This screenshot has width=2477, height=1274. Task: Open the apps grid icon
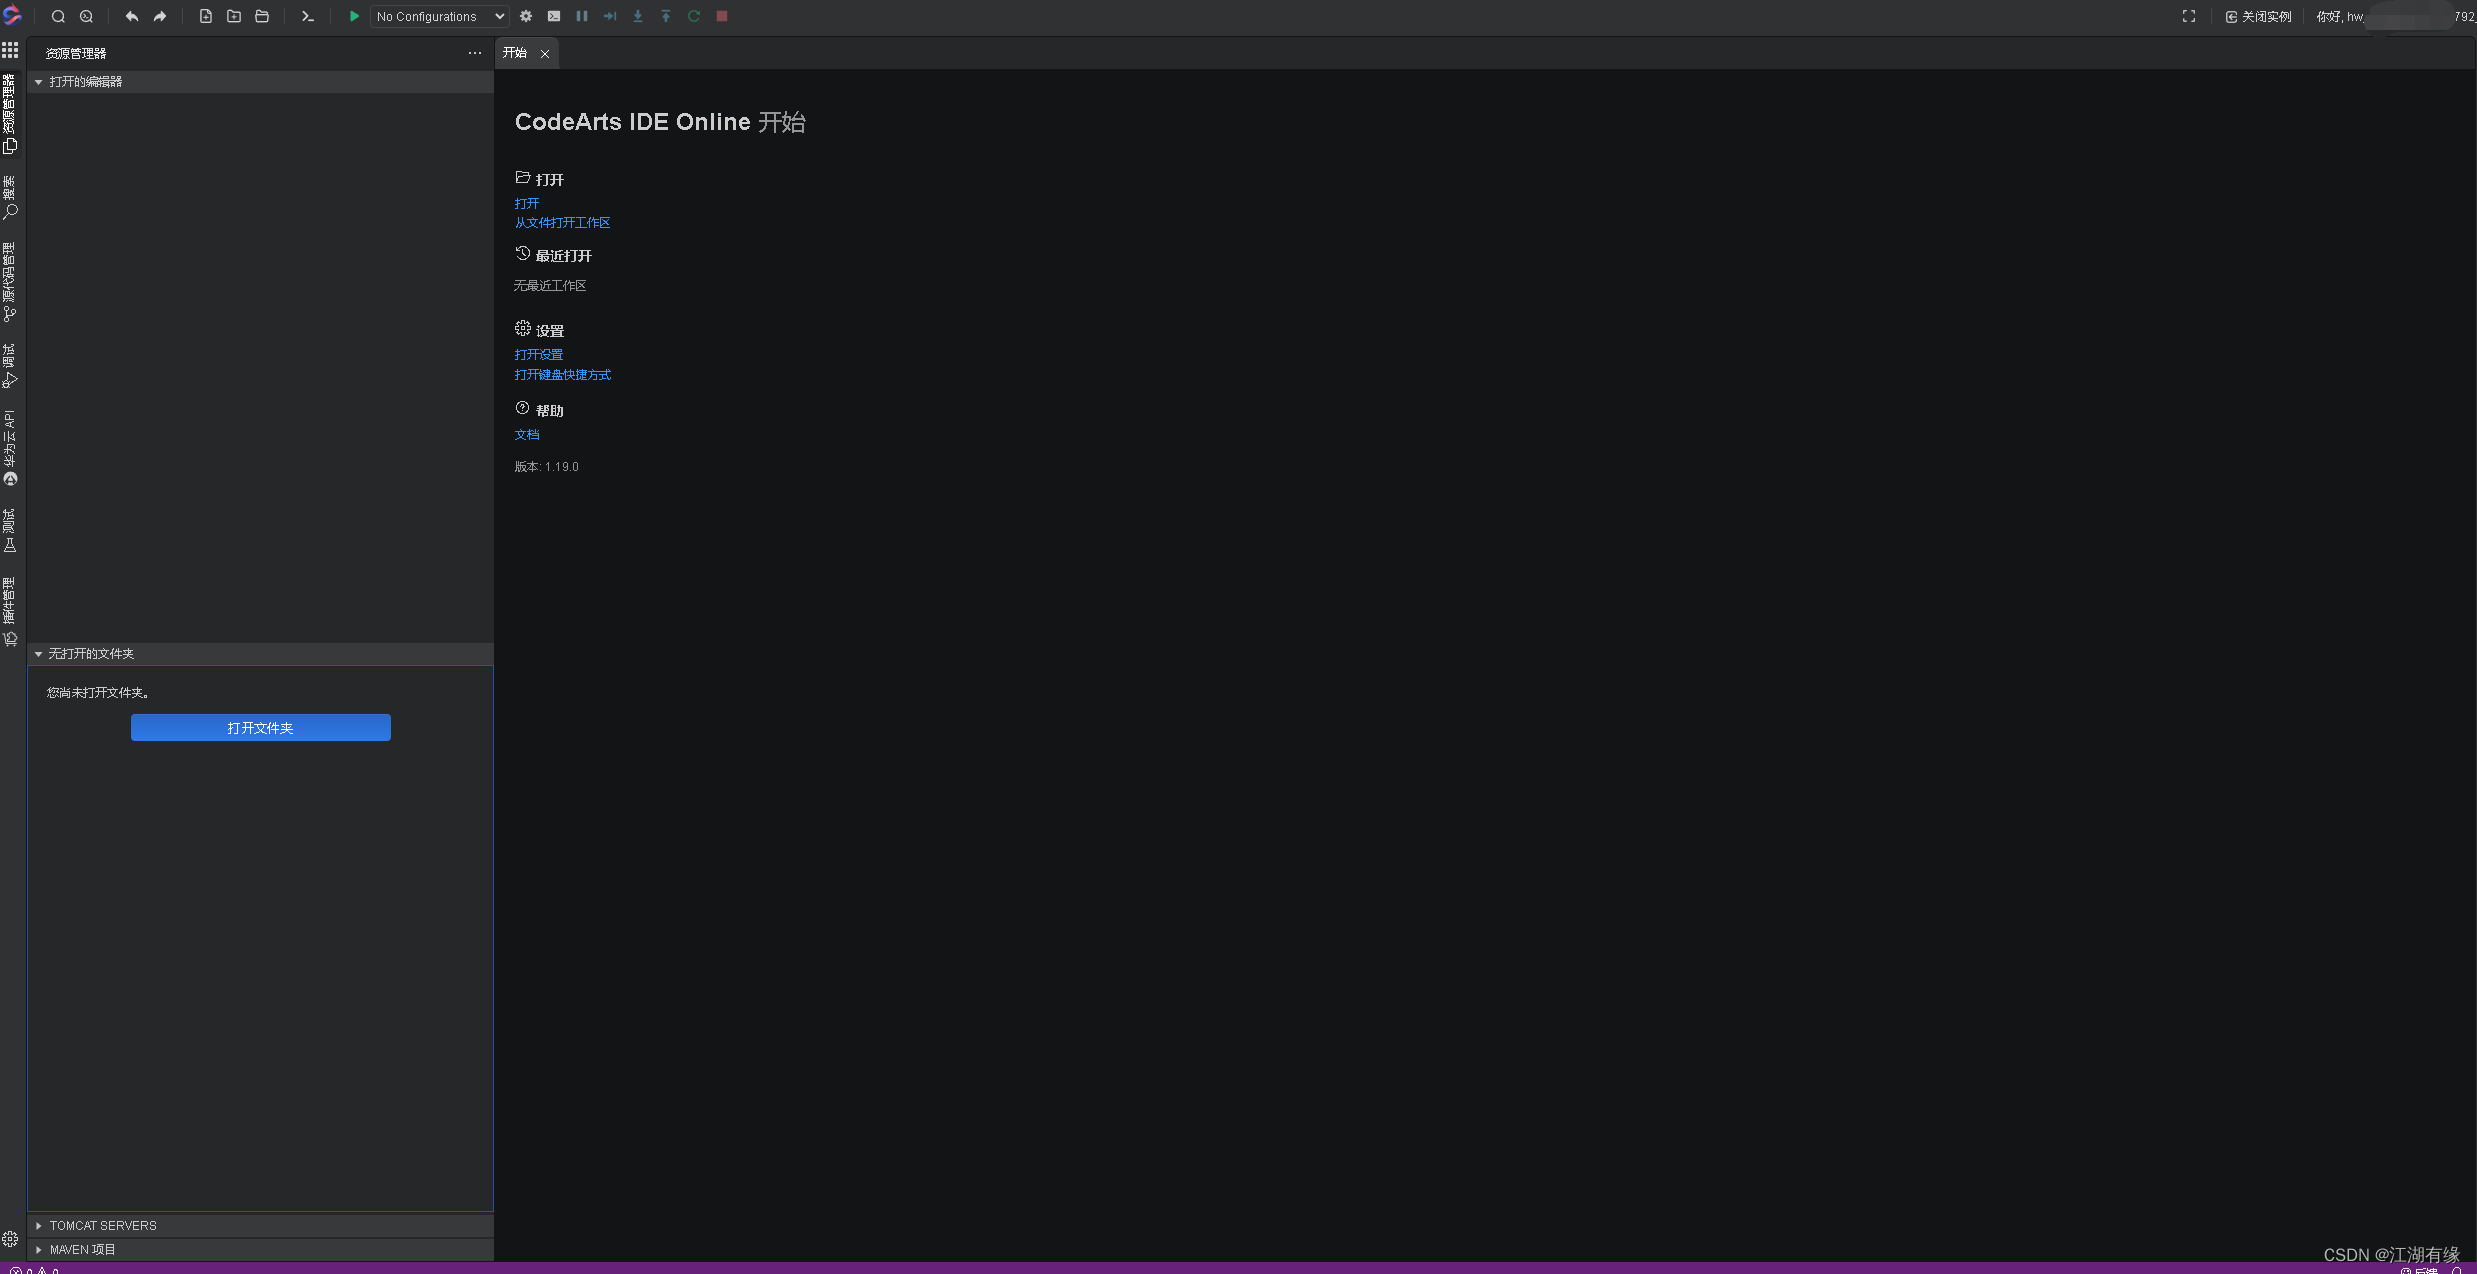pyautogui.click(x=10, y=50)
